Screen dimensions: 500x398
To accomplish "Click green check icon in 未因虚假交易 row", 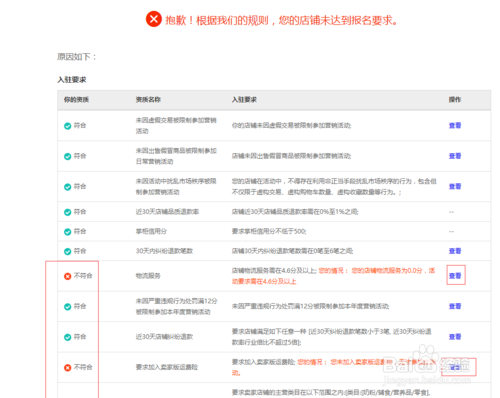I will (68, 126).
